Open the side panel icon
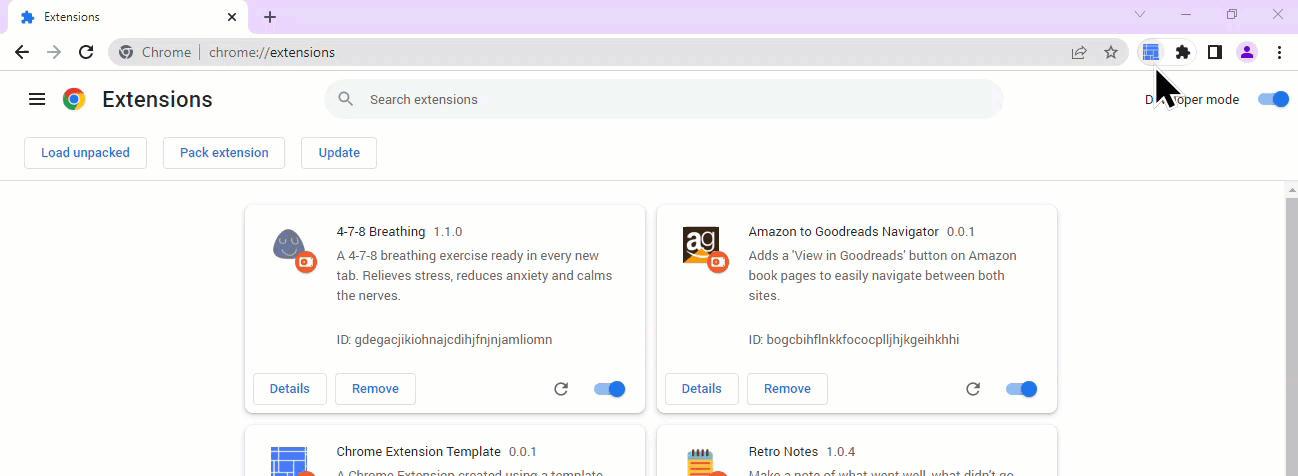The width and height of the screenshot is (1298, 476). coord(1215,52)
